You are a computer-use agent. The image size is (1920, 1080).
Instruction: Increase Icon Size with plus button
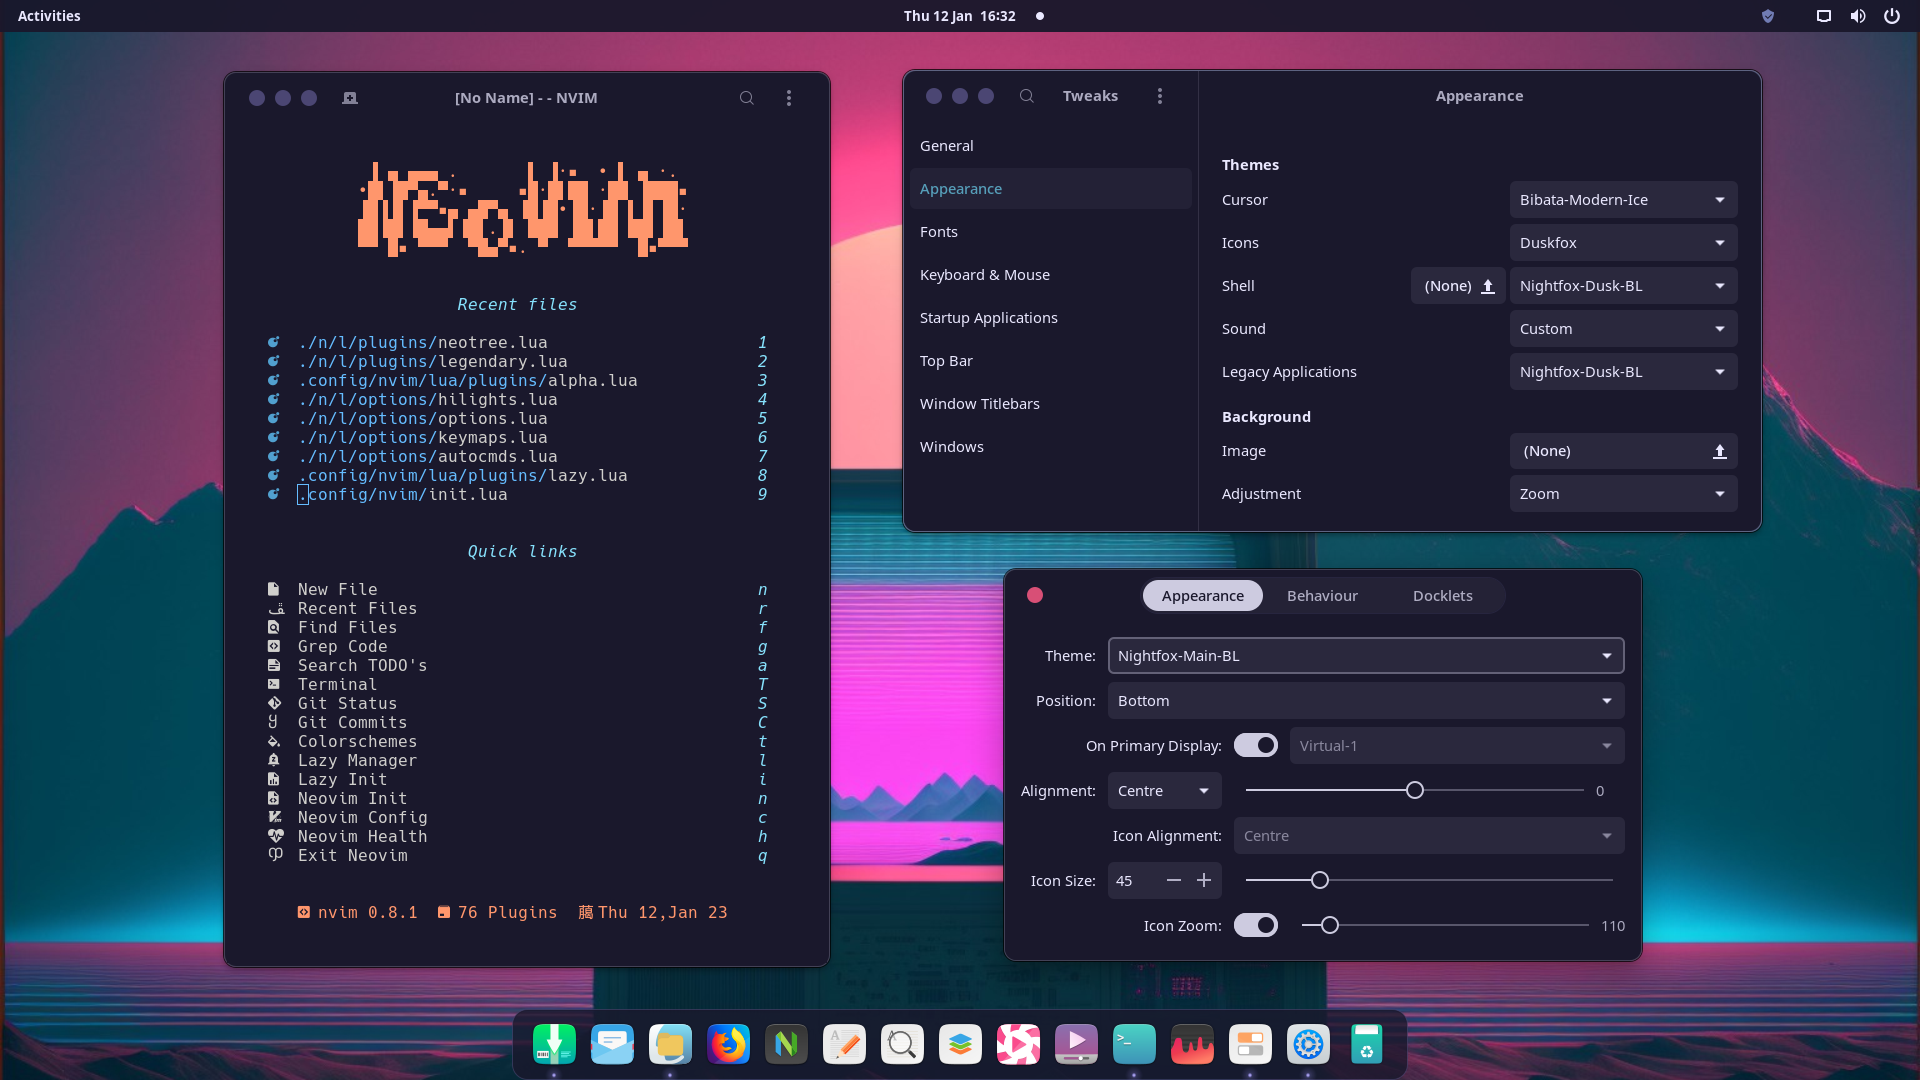tap(1204, 881)
